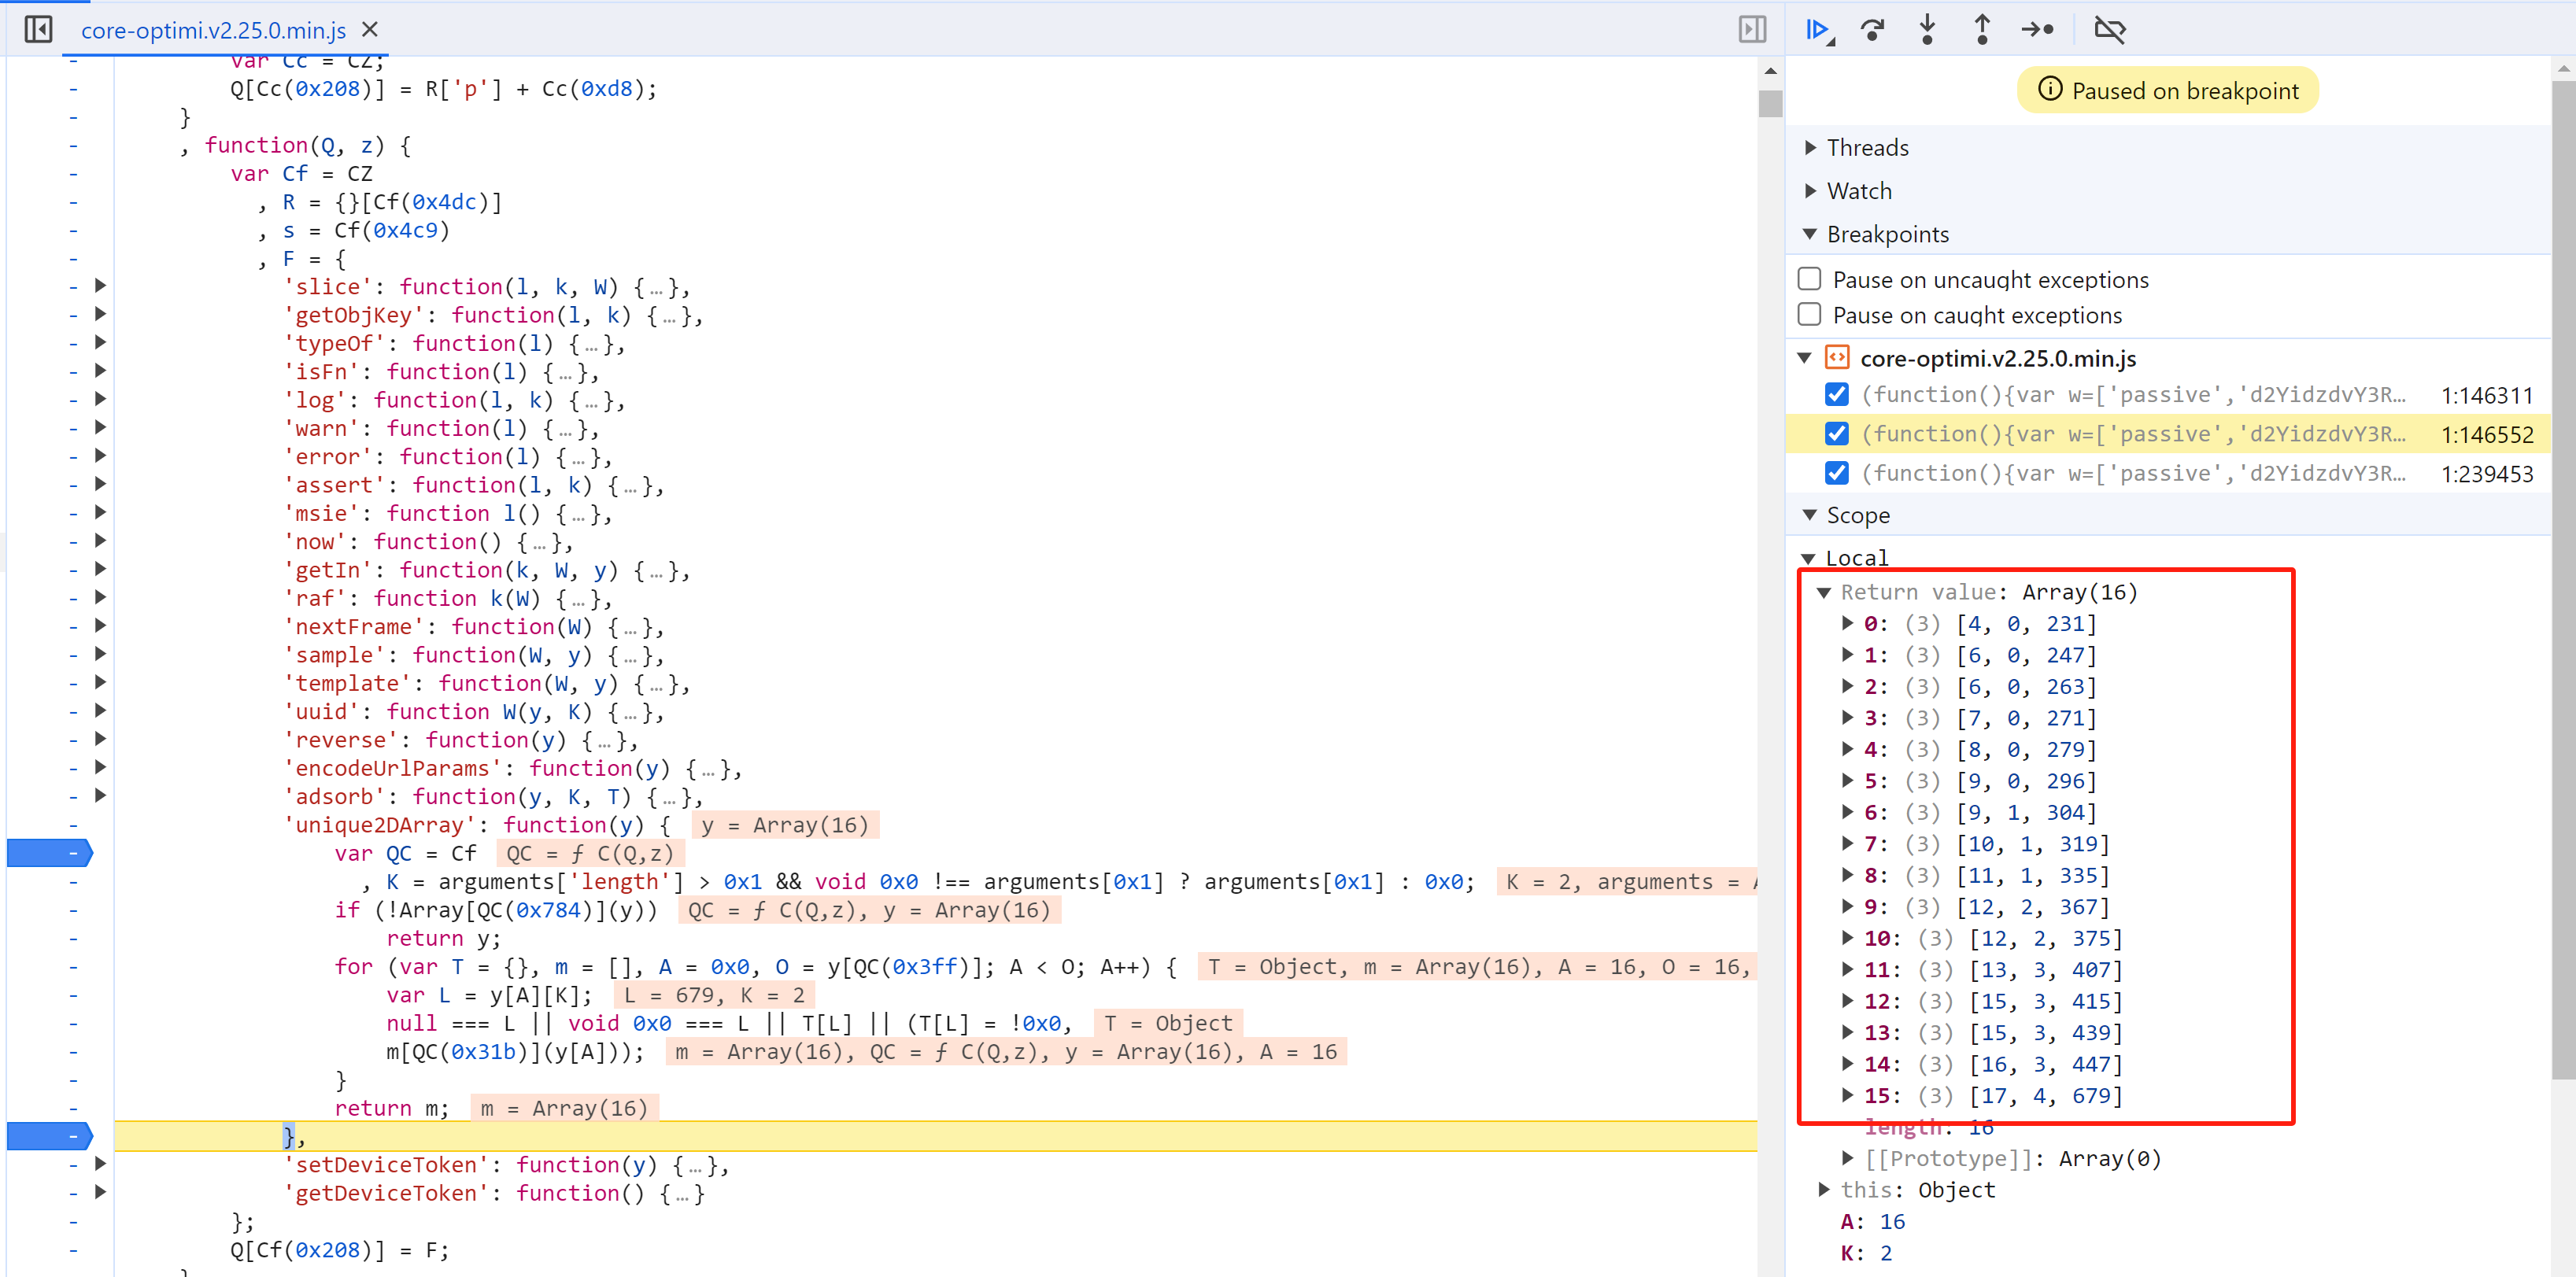Viewport: 2576px width, 1277px height.
Task: Expand array item 6 [9, 1, 304]
Action: [1847, 812]
